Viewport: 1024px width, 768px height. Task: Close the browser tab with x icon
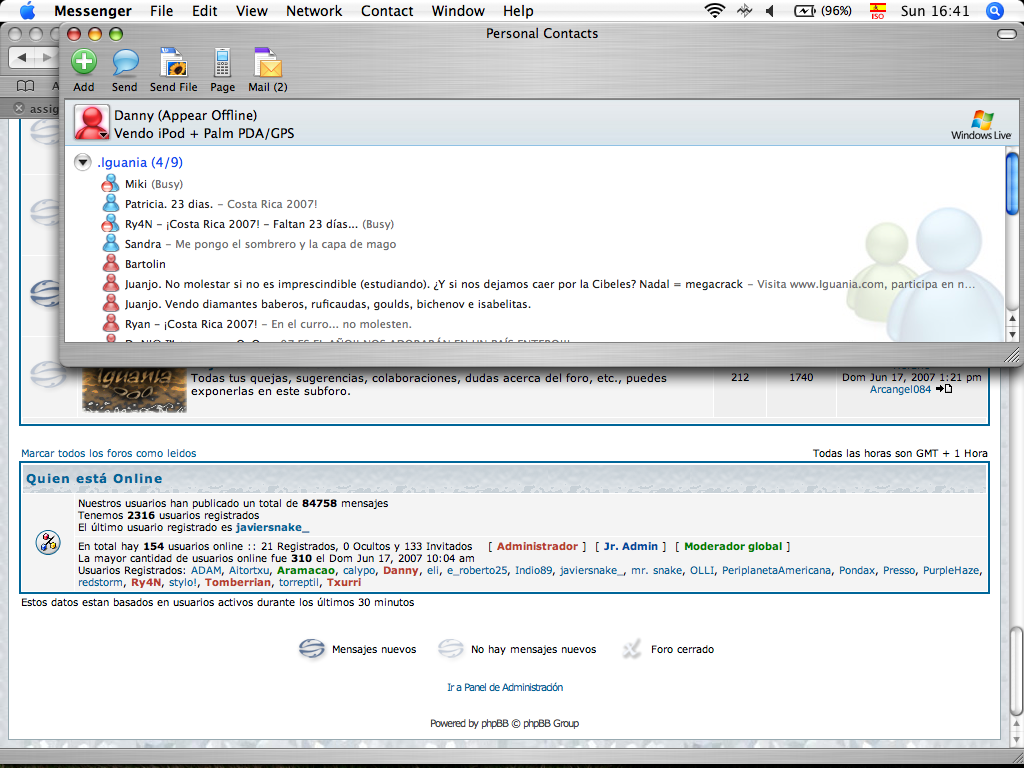pyautogui.click(x=19, y=108)
